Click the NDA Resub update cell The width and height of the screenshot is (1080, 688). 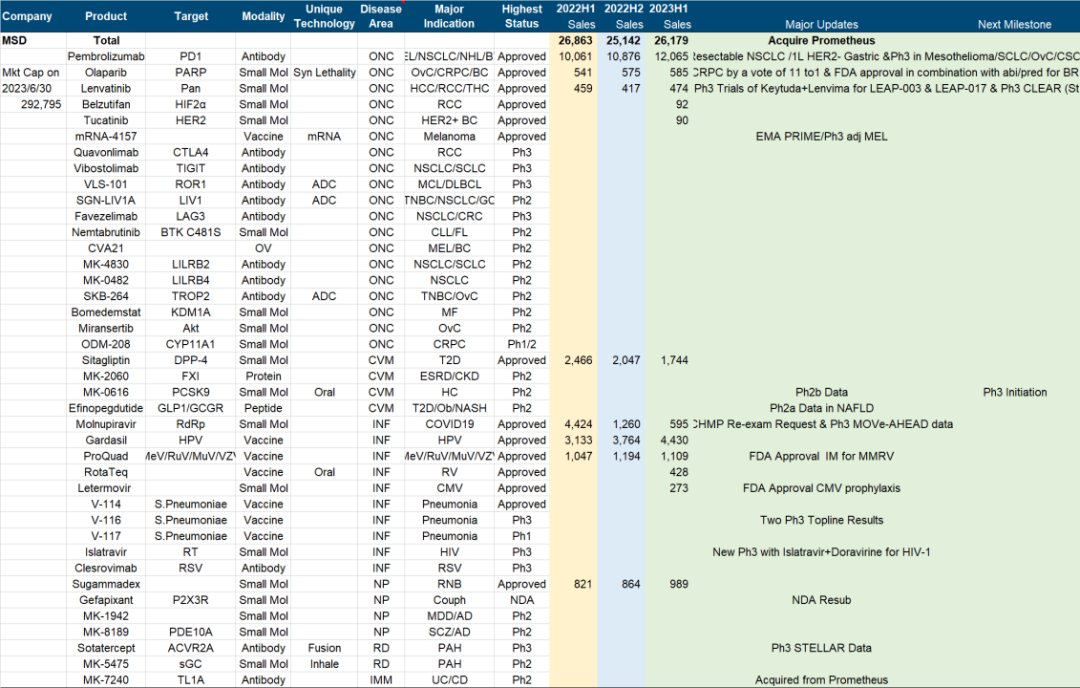point(821,600)
